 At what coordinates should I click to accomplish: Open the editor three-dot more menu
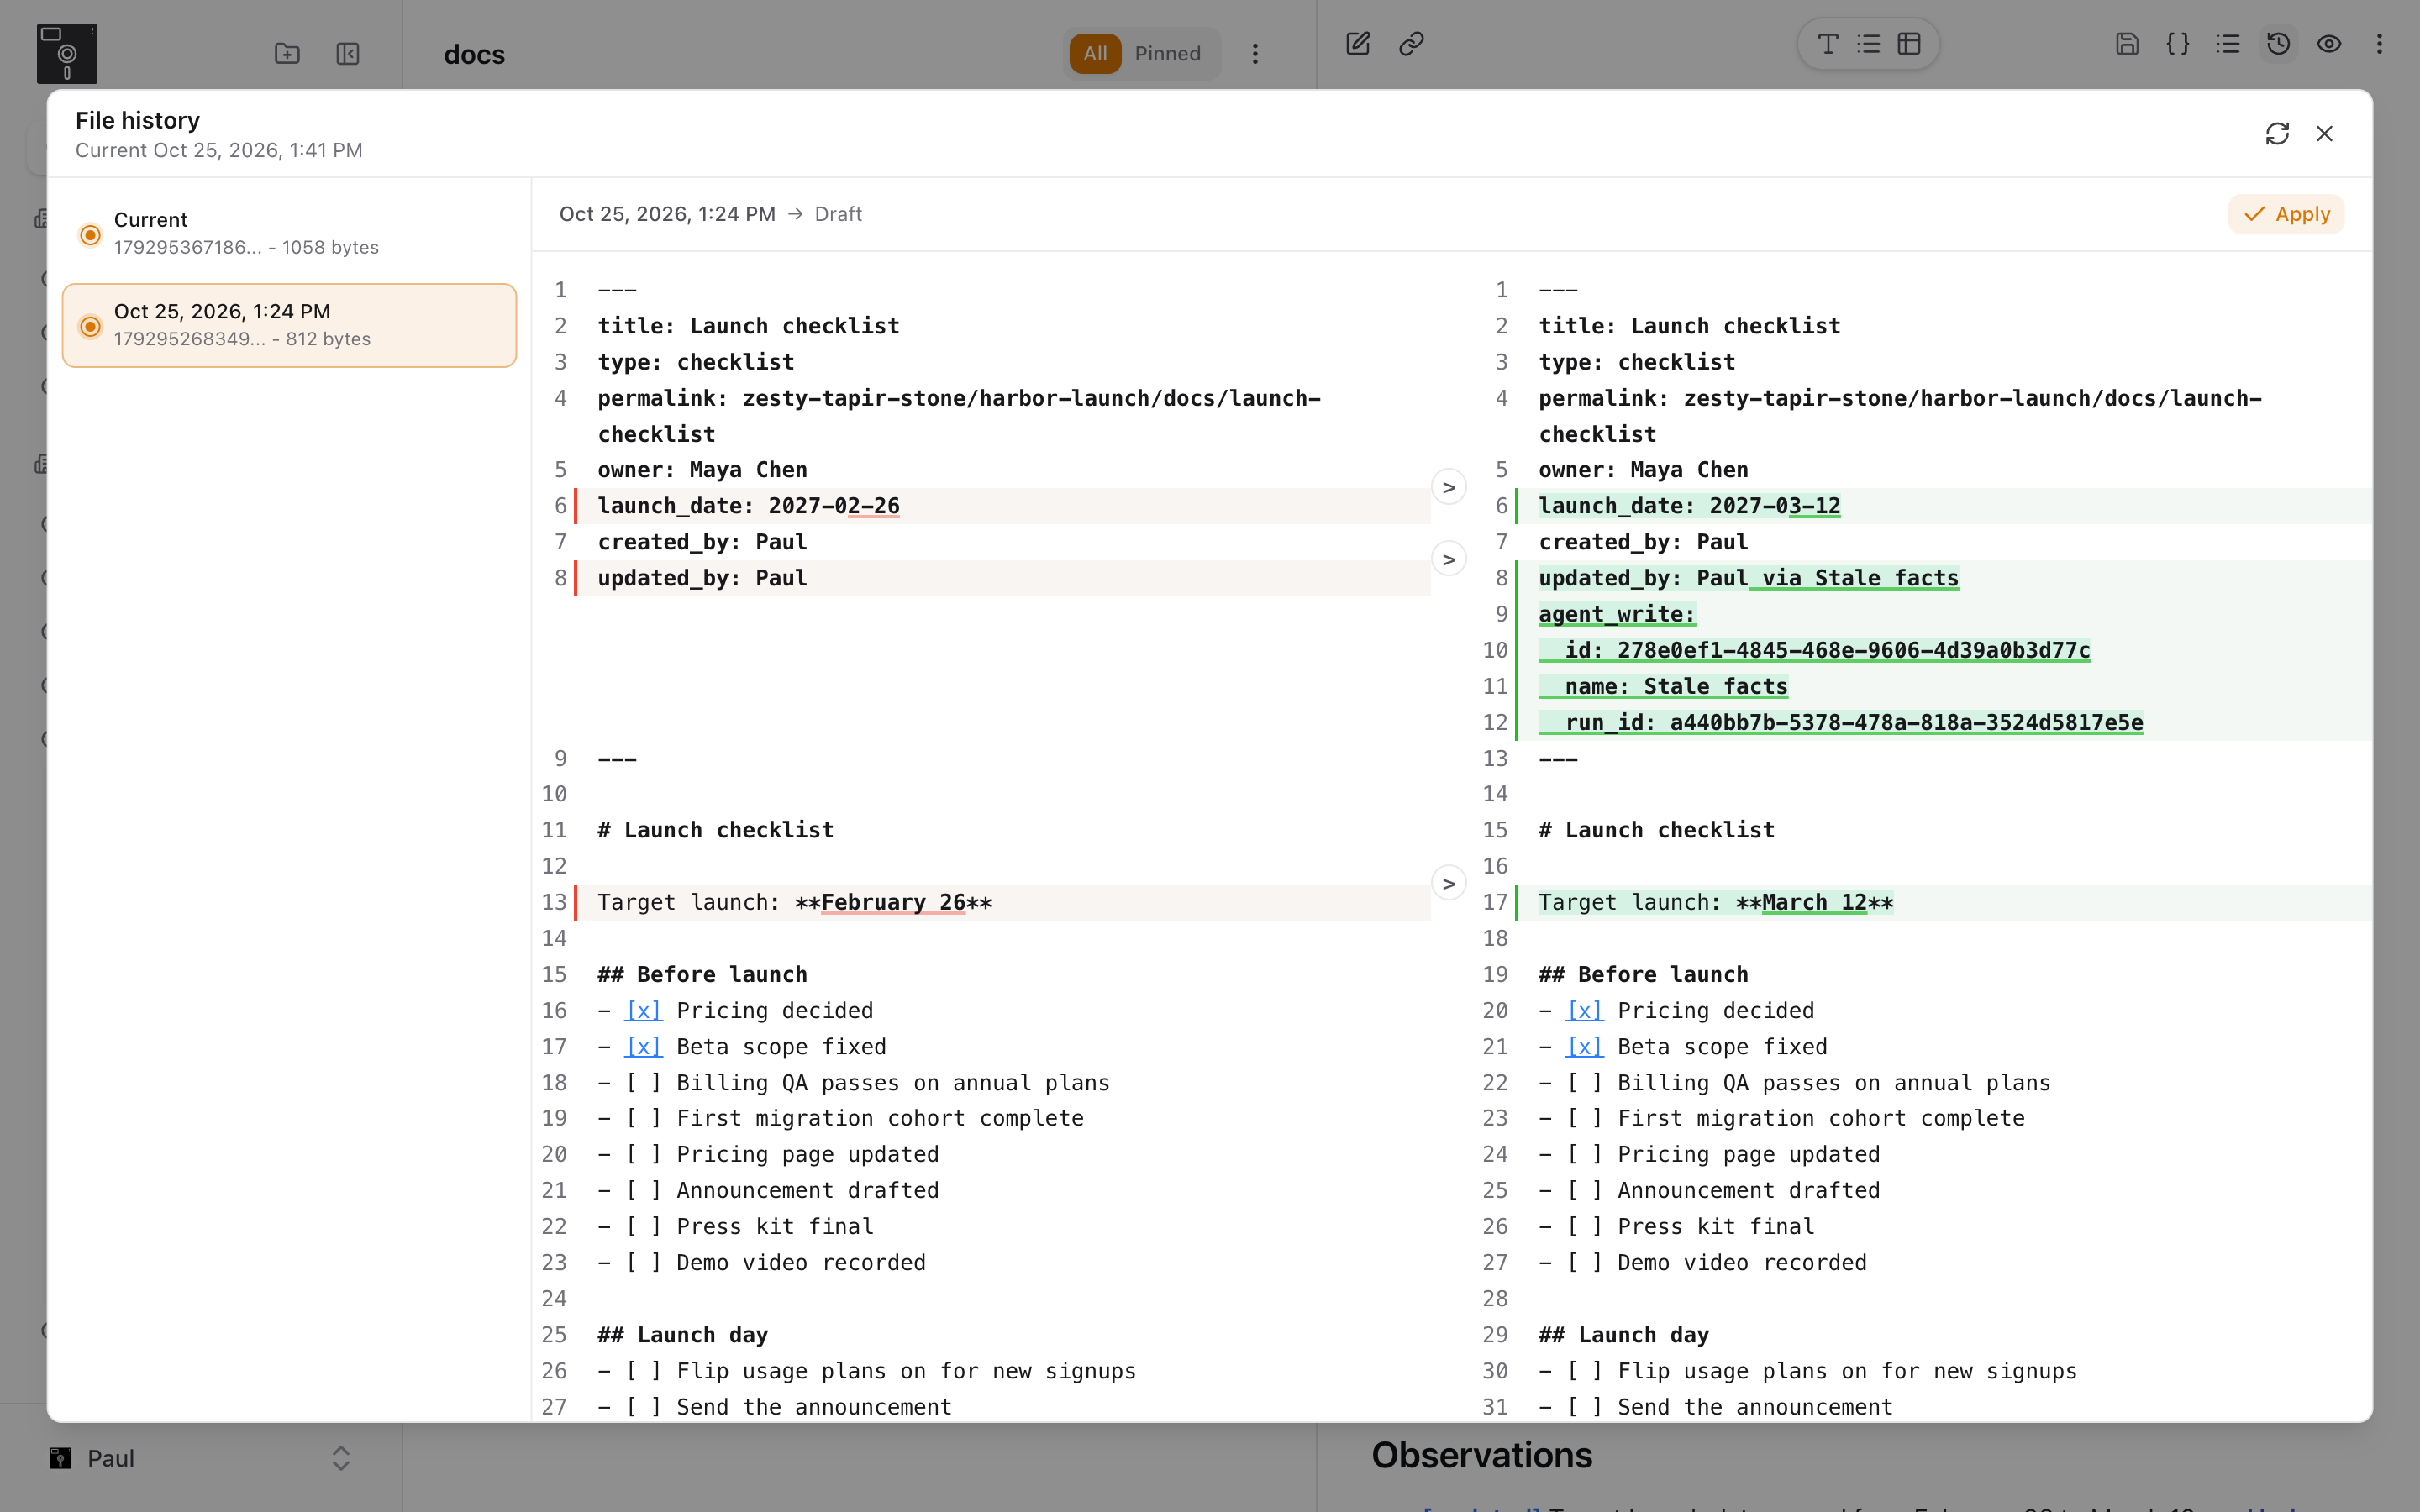[x=2379, y=44]
